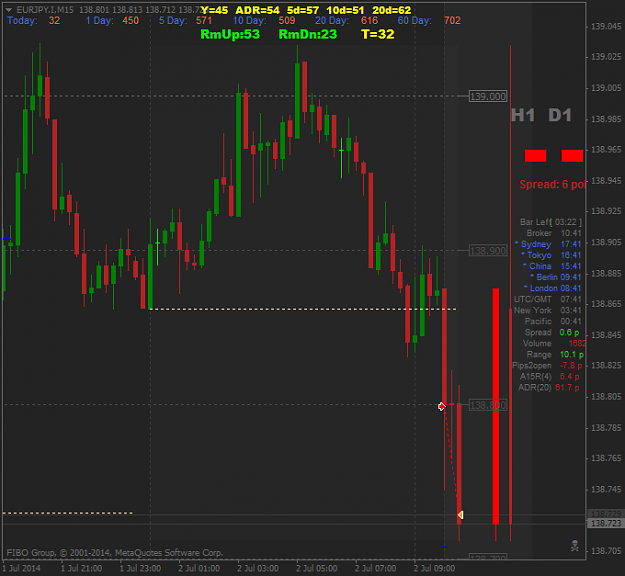This screenshot has width=625, height=576.
Task: Click the D1 timeframe label
Action: pos(560,115)
